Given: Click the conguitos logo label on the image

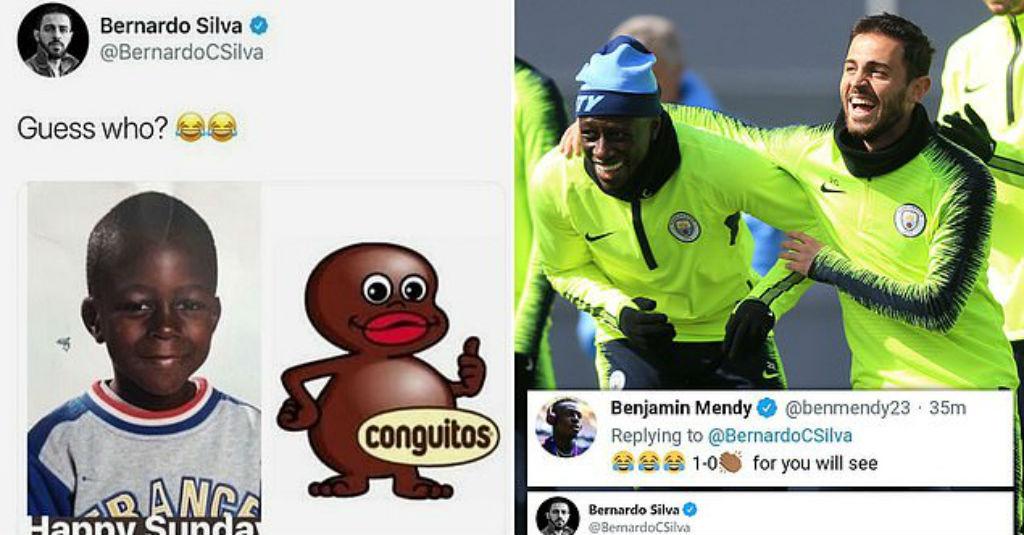Looking at the screenshot, I should point(428,436).
